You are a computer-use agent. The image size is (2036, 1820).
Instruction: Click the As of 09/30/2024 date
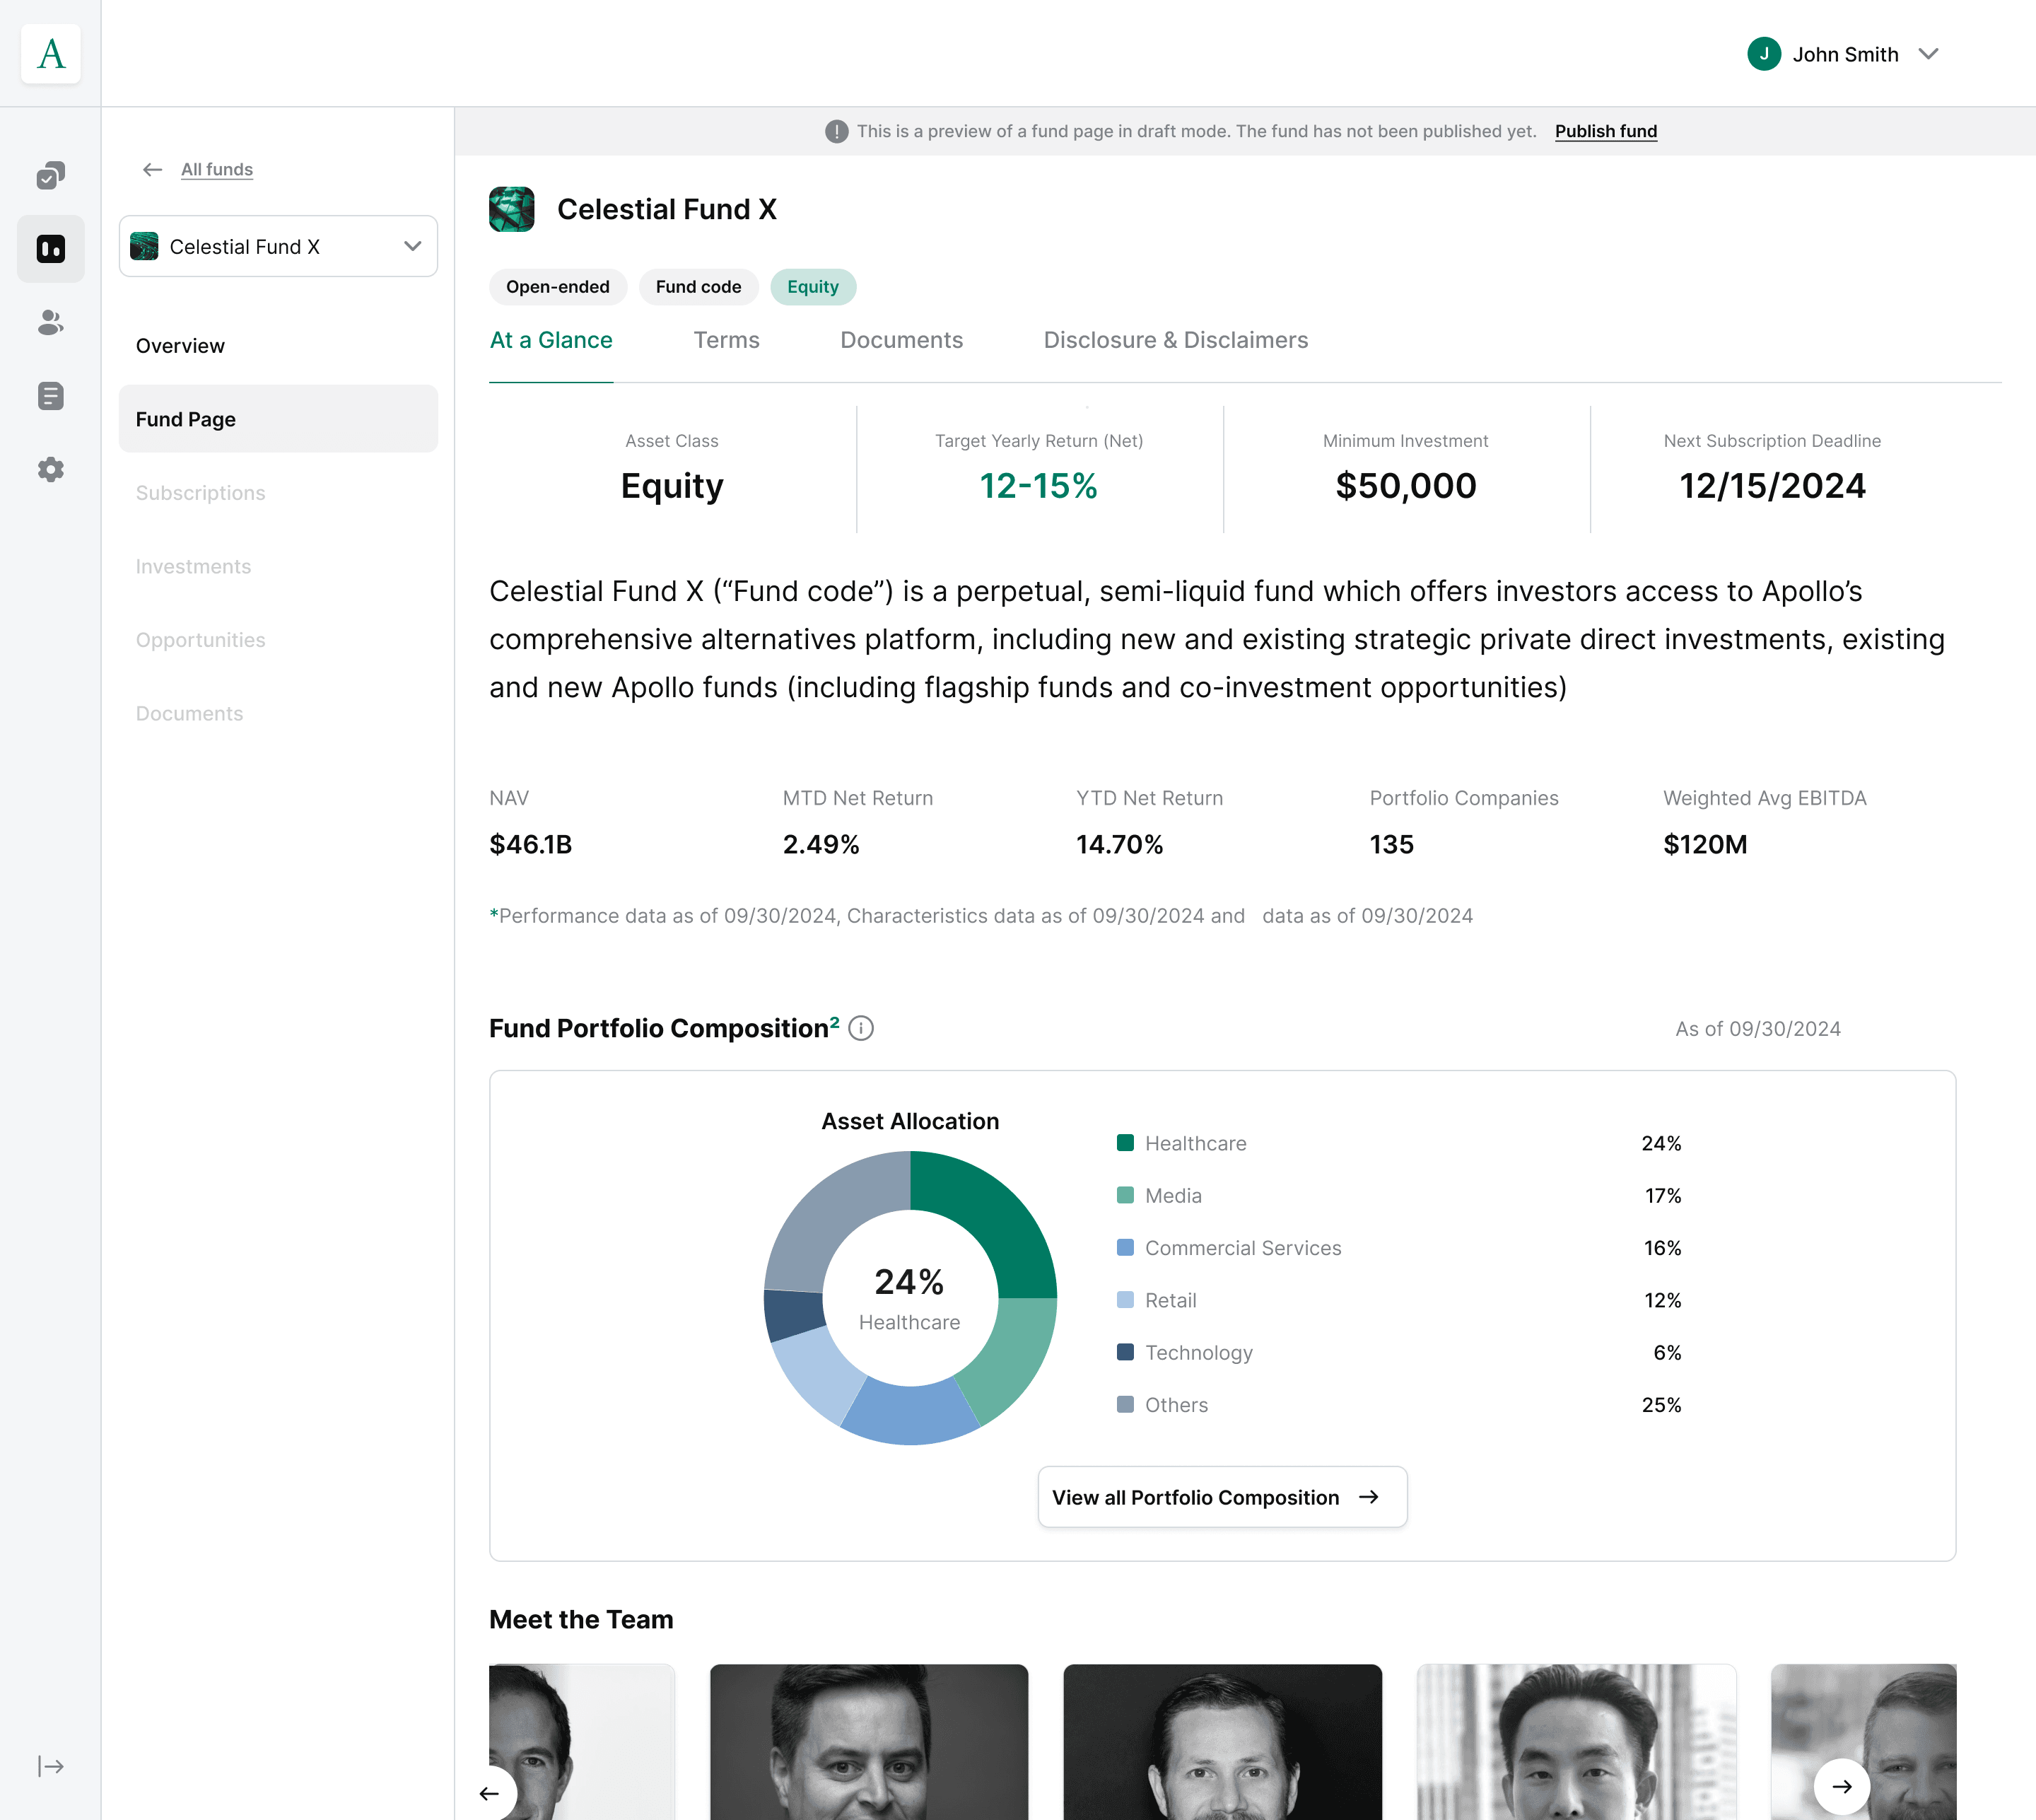click(x=1758, y=1029)
